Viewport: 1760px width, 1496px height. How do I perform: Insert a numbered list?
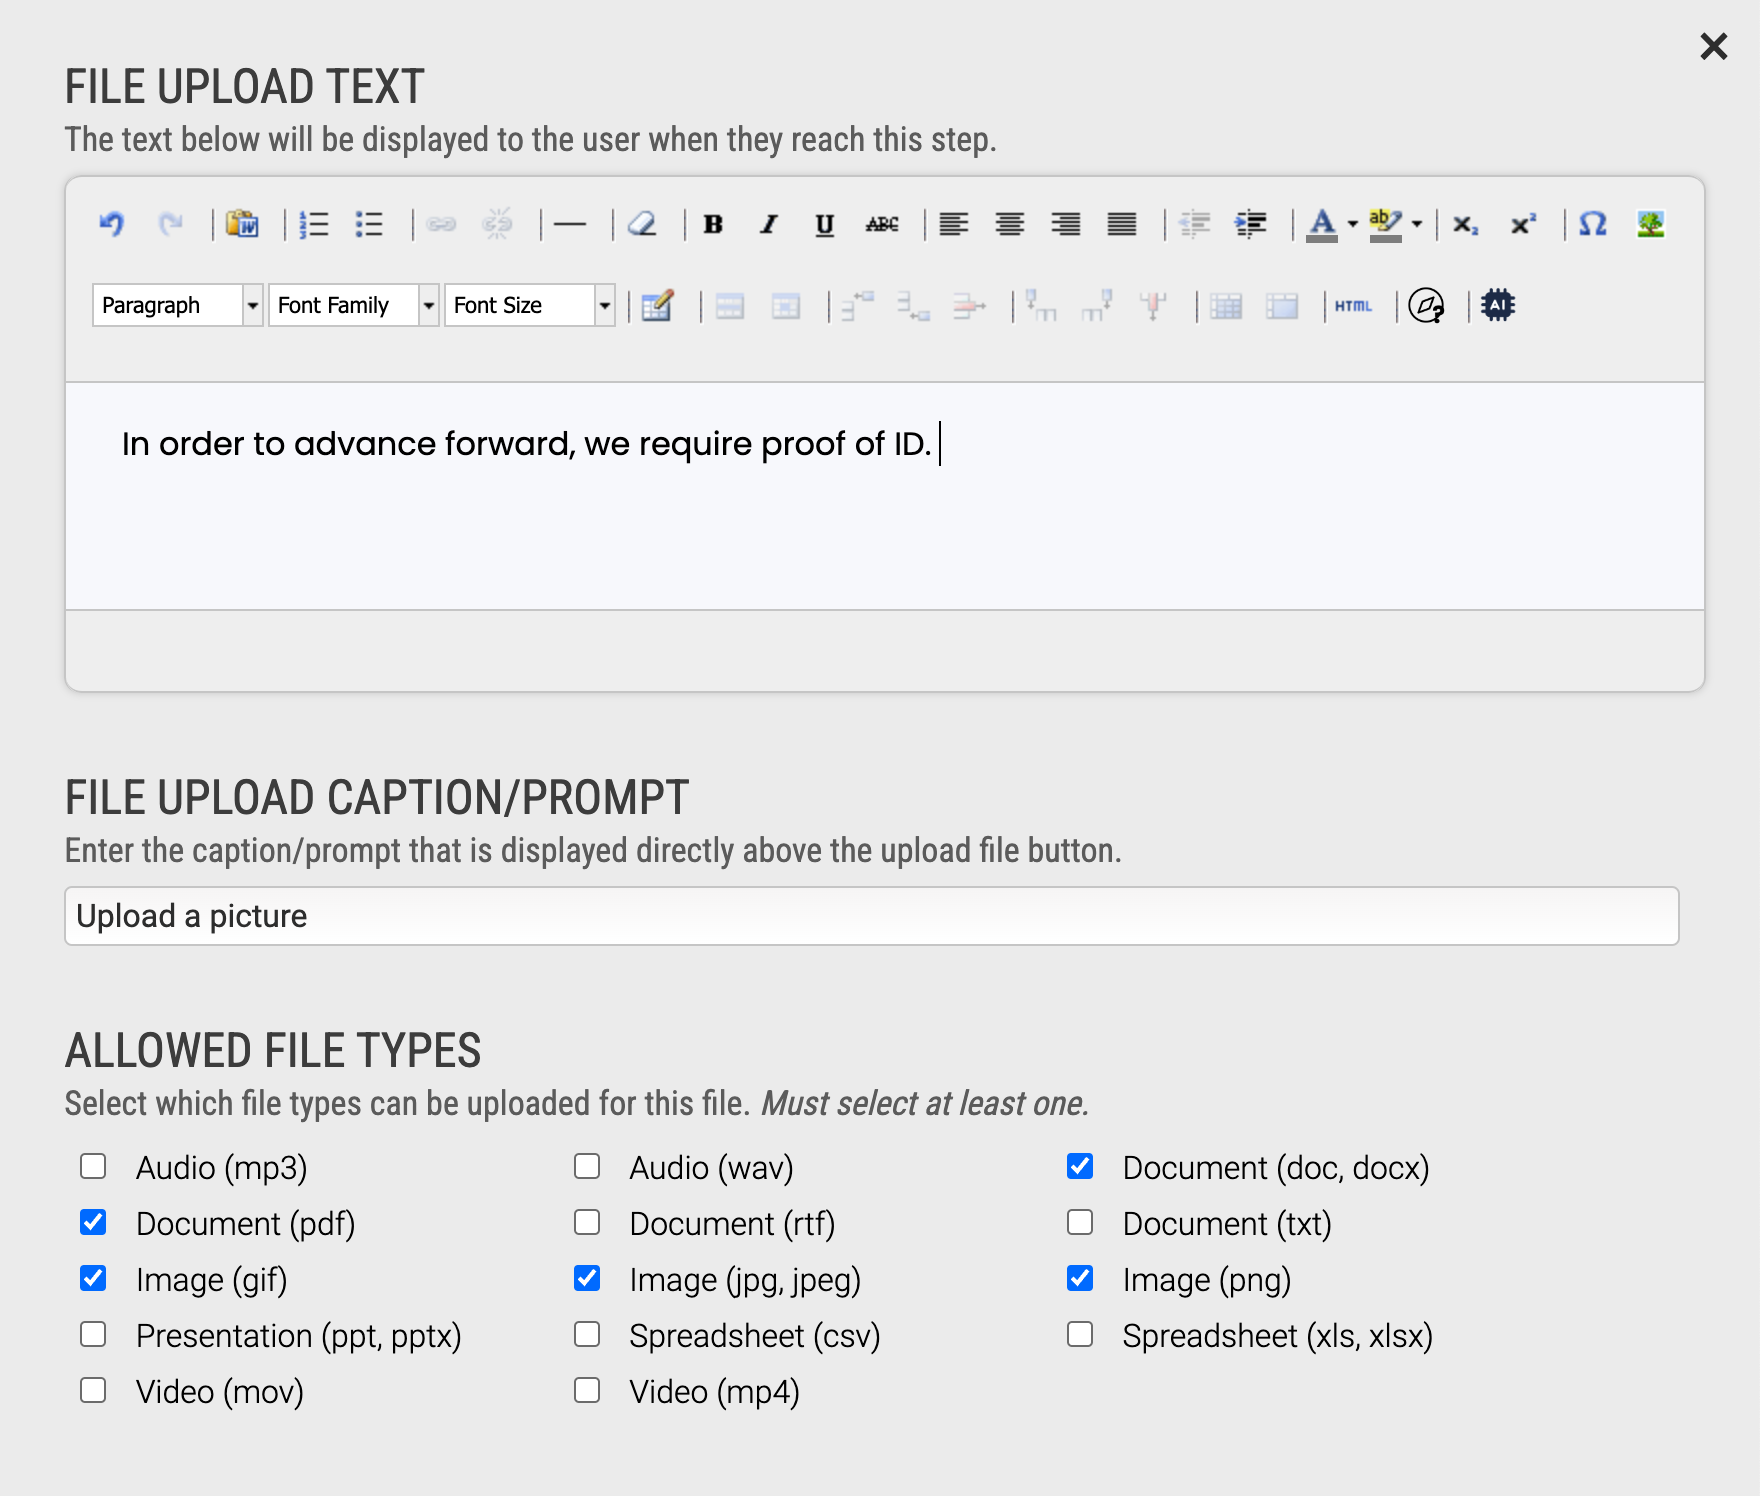(314, 224)
